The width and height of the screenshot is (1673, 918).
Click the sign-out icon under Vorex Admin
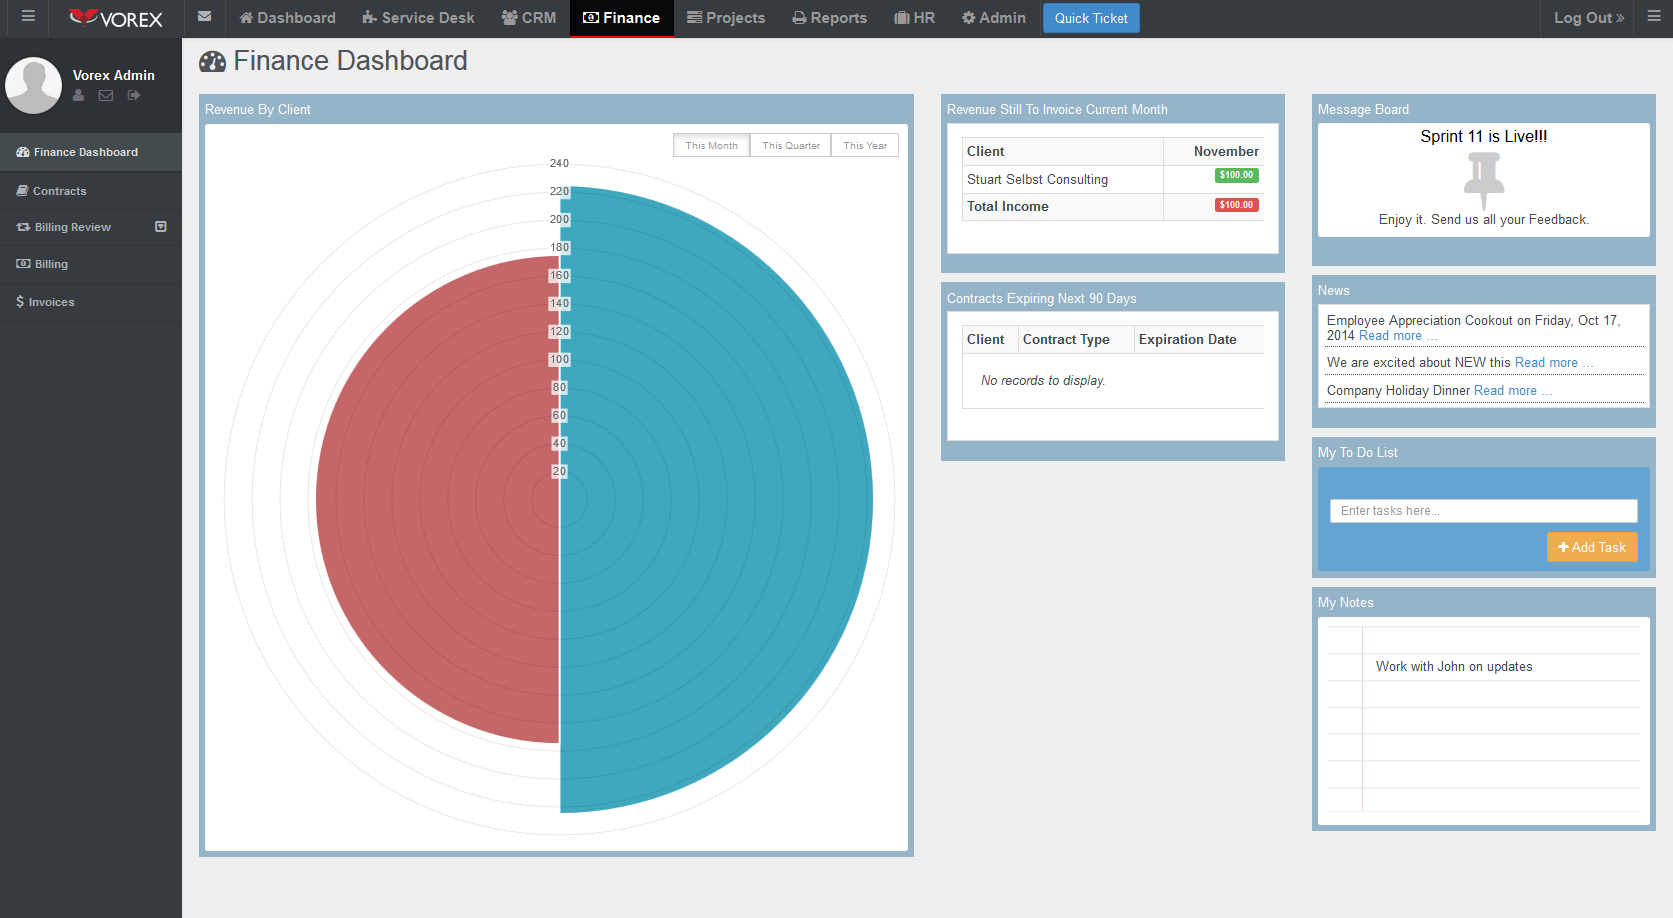134,96
